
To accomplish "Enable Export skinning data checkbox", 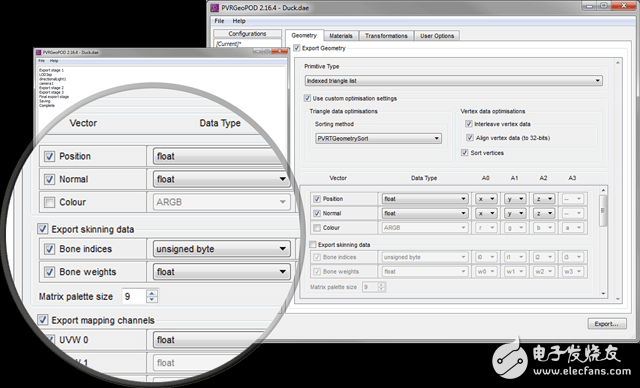I will pos(313,245).
